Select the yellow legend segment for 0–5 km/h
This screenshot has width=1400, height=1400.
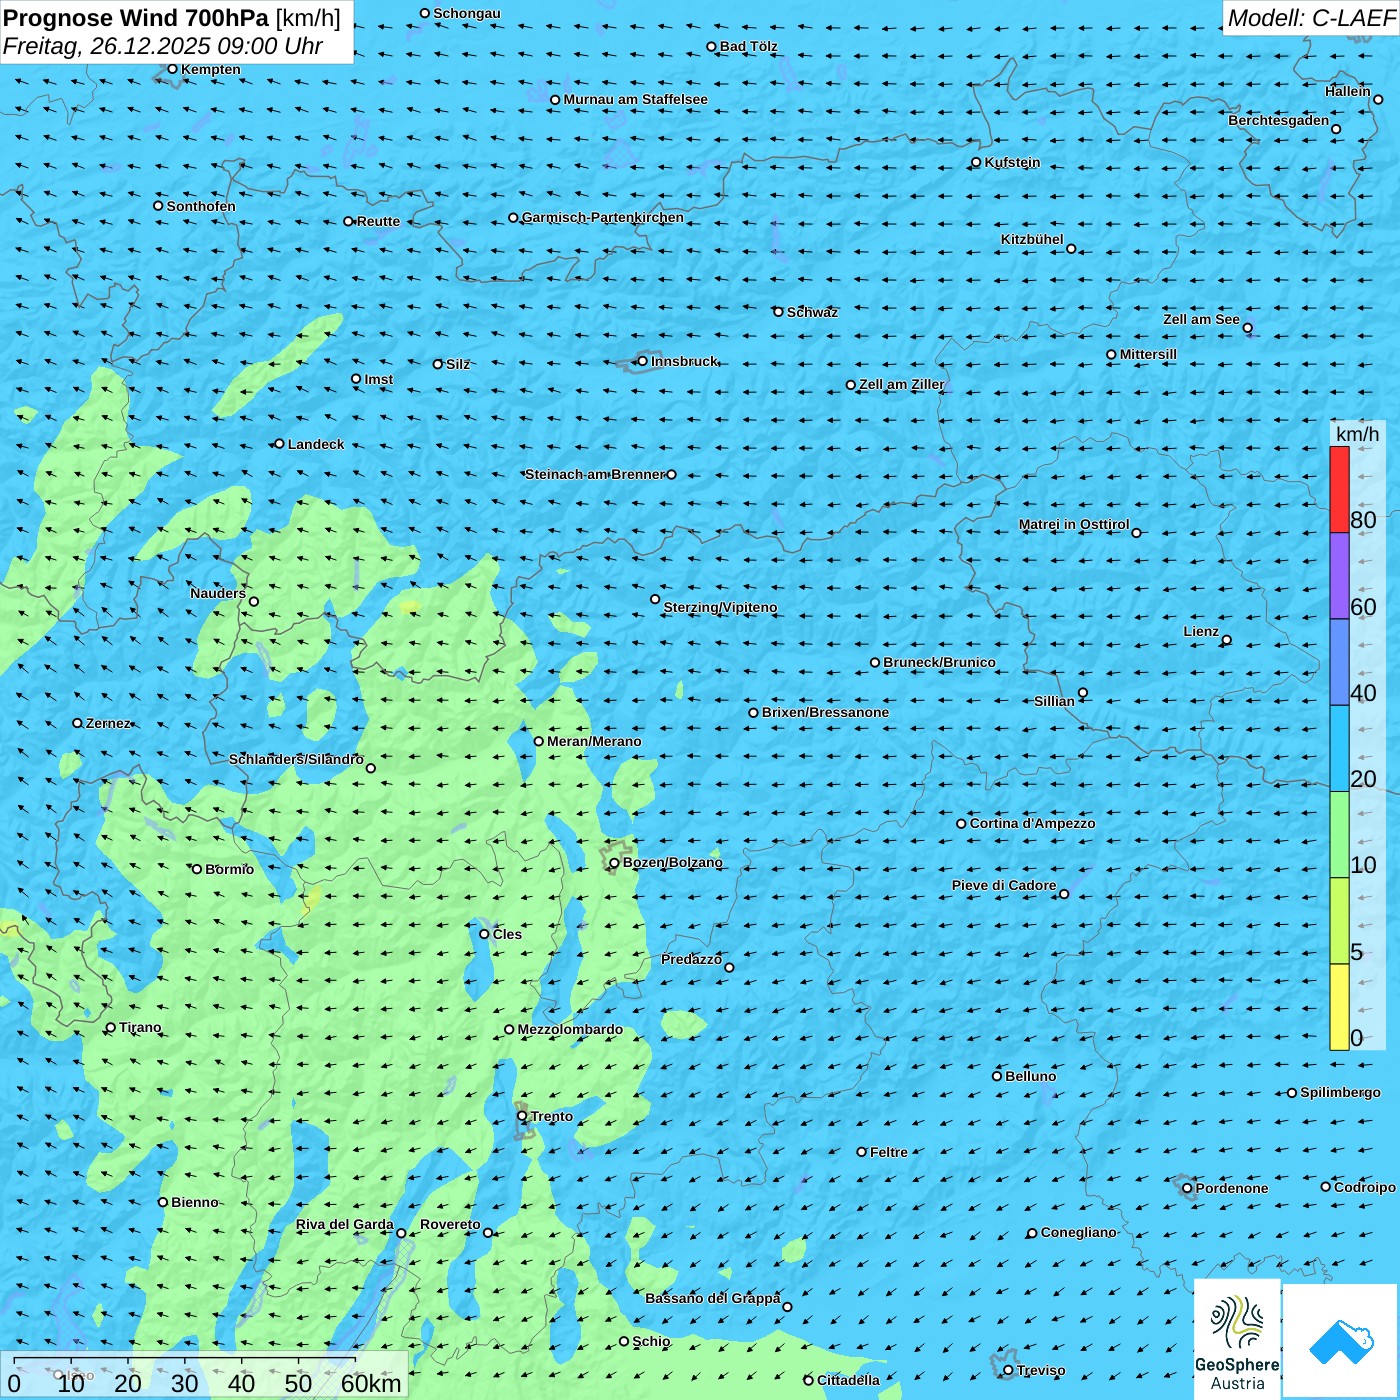pyautogui.click(x=1339, y=1007)
